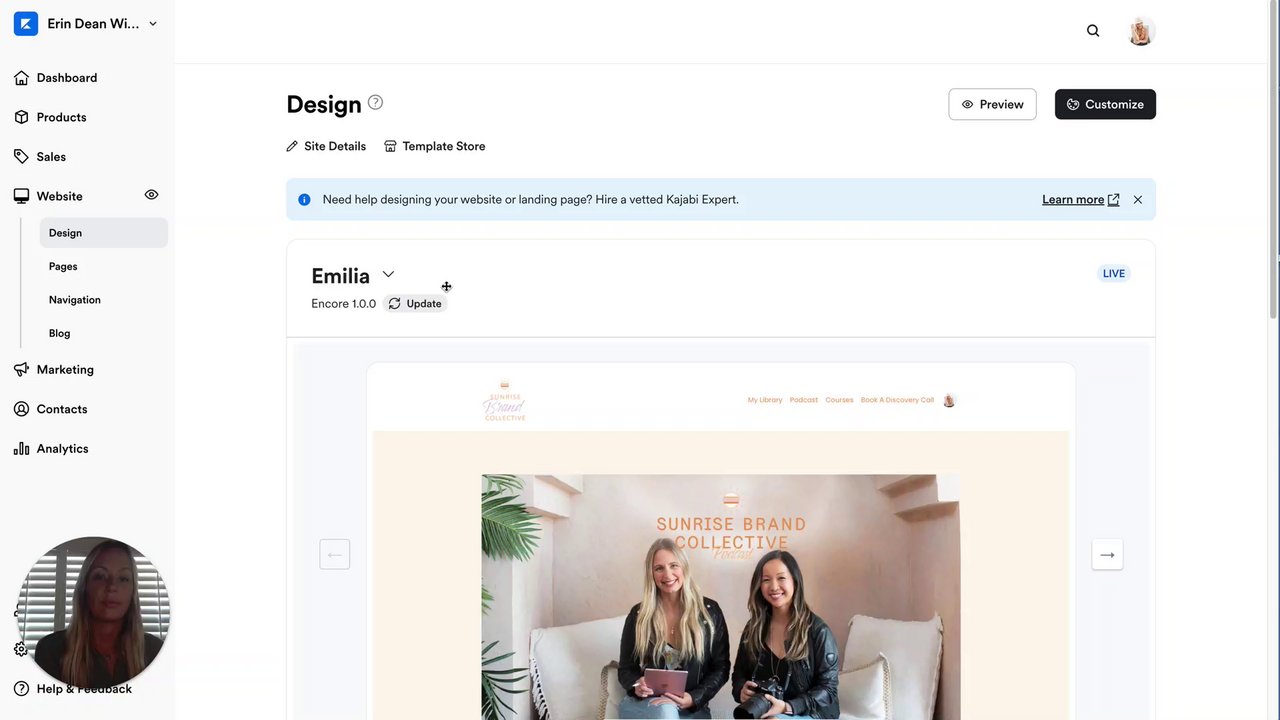Click the previous preview arrow
The image size is (1280, 720).
335,554
